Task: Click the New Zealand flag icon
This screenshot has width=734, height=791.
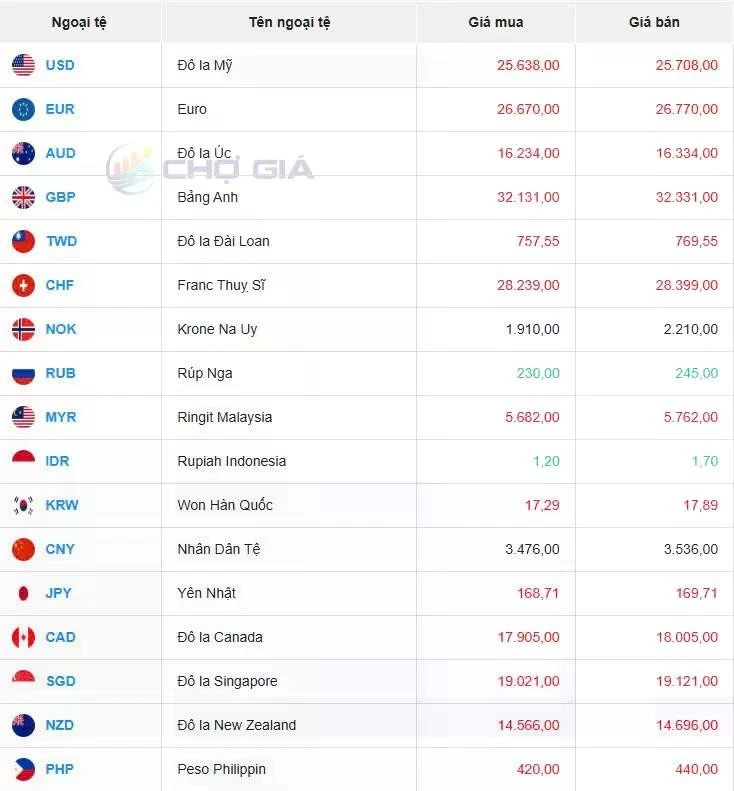Action: coord(23,726)
